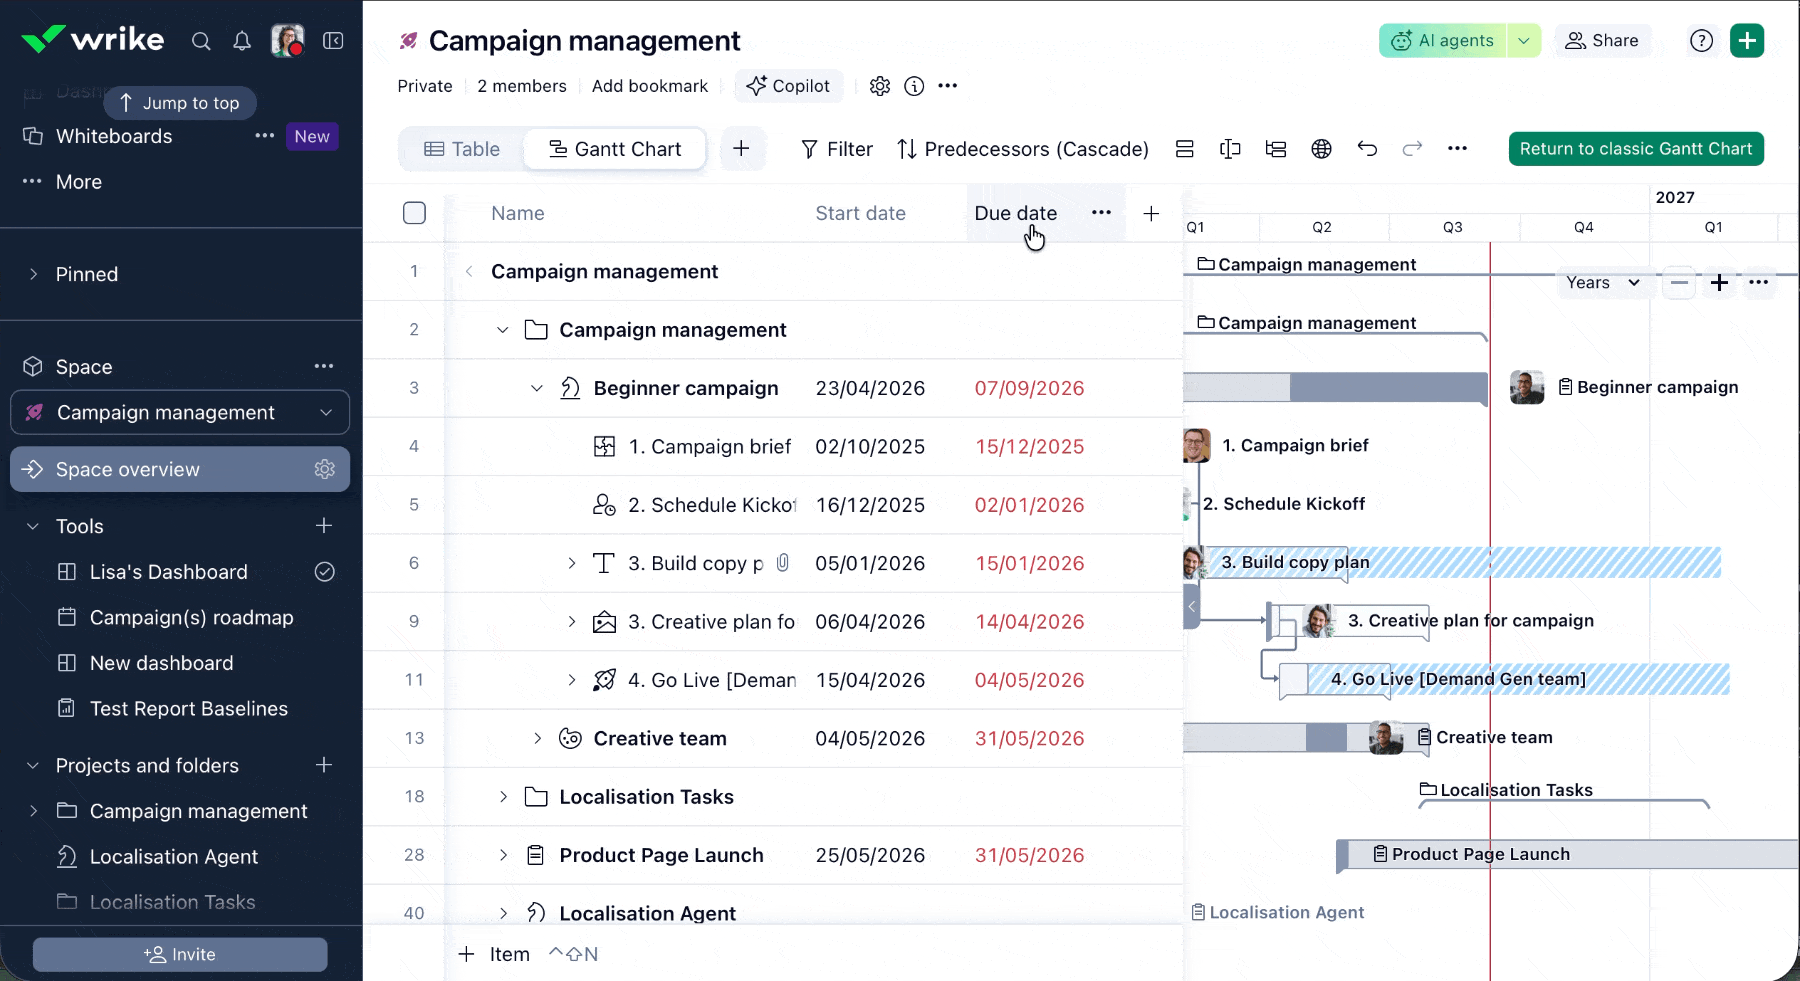Open project more actions ellipsis beside info
1800x981 pixels.
948,86
